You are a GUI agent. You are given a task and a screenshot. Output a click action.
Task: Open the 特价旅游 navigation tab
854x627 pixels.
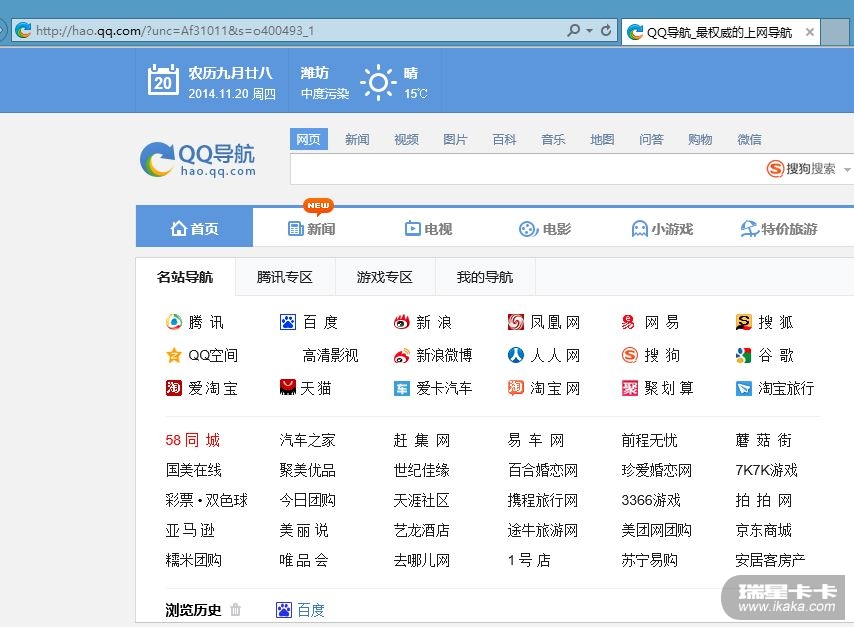(779, 229)
